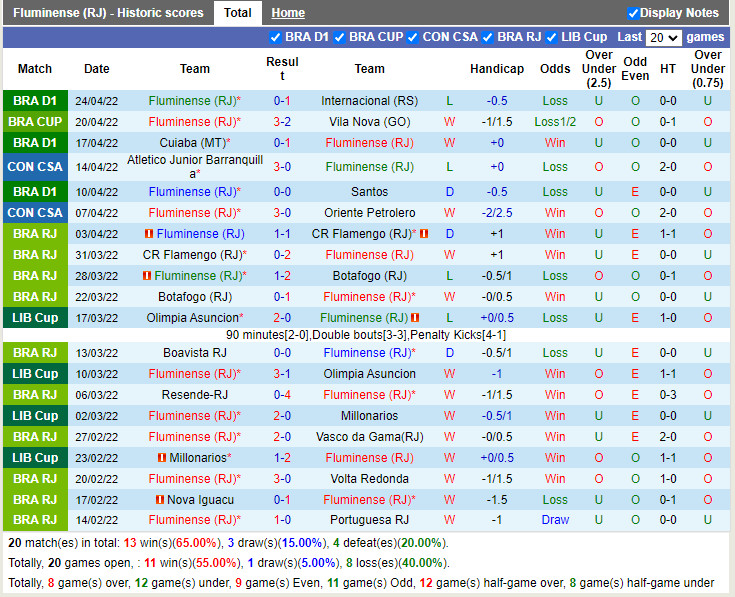This screenshot has width=735, height=597.
Task: Click the BRA CUP league badge on 20/04/22
Action: pyautogui.click(x=35, y=122)
